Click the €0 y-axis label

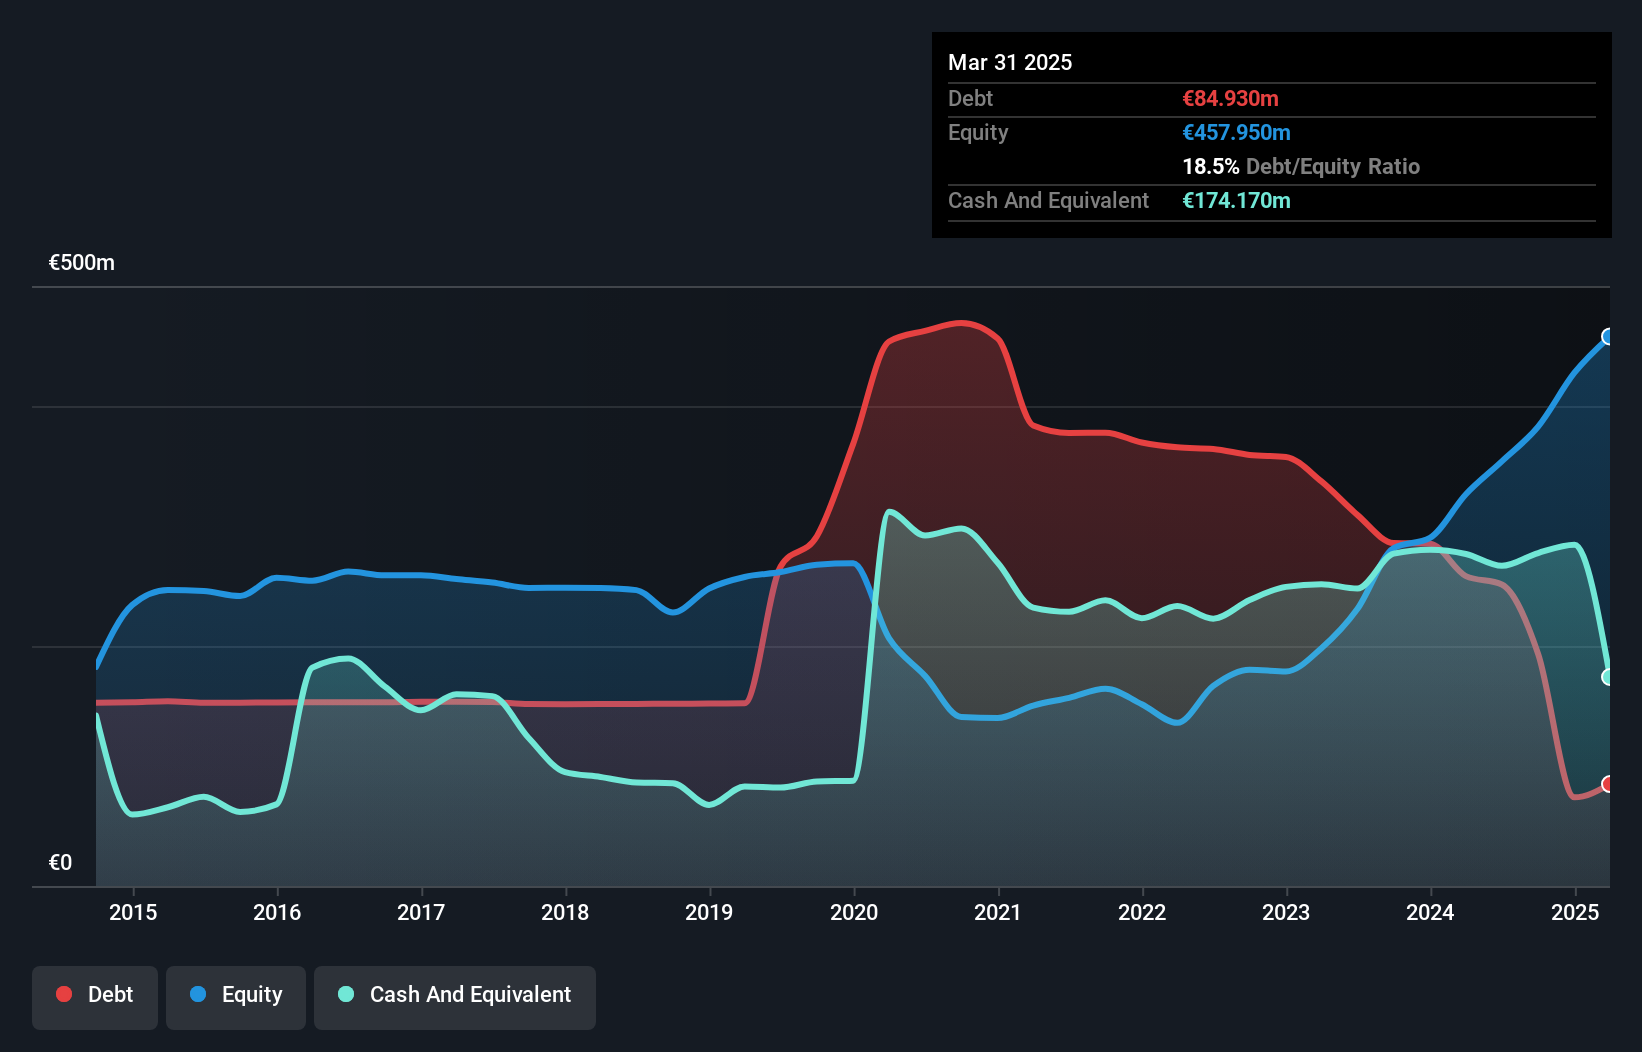tap(60, 863)
